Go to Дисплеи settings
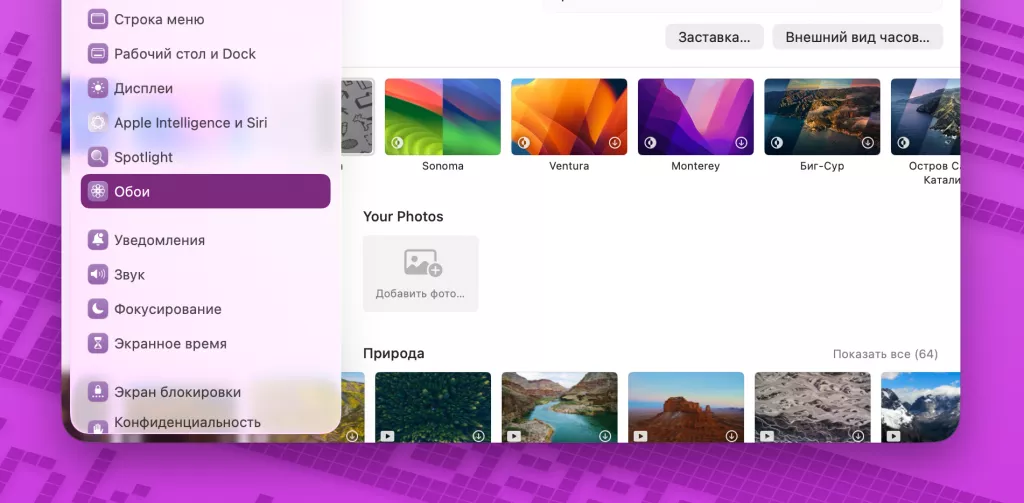This screenshot has width=1024, height=503. 206,88
